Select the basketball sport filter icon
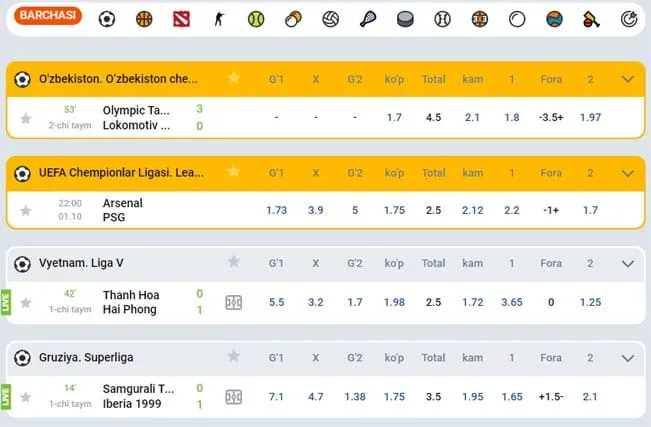 click(144, 18)
